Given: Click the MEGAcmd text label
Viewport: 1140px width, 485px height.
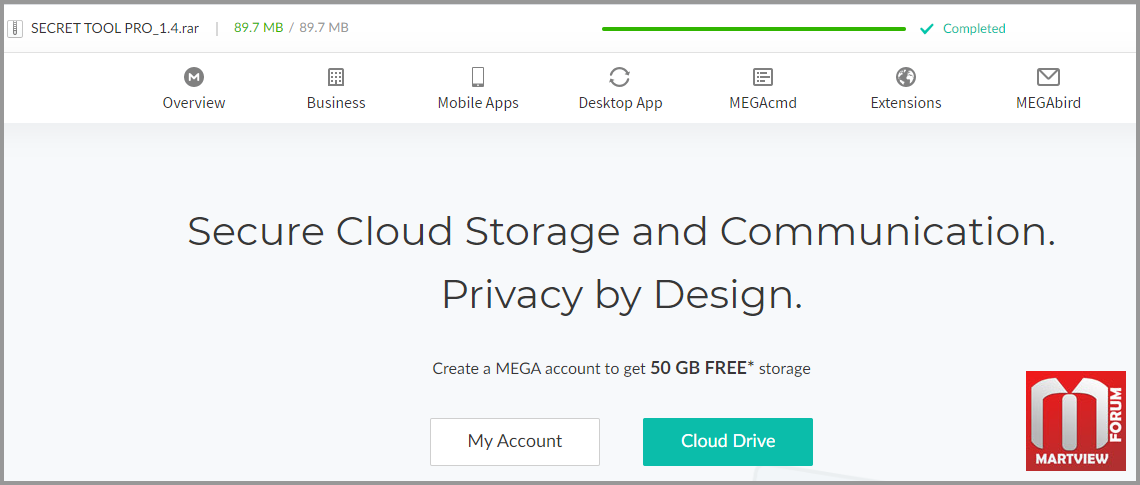Looking at the screenshot, I should (x=763, y=103).
